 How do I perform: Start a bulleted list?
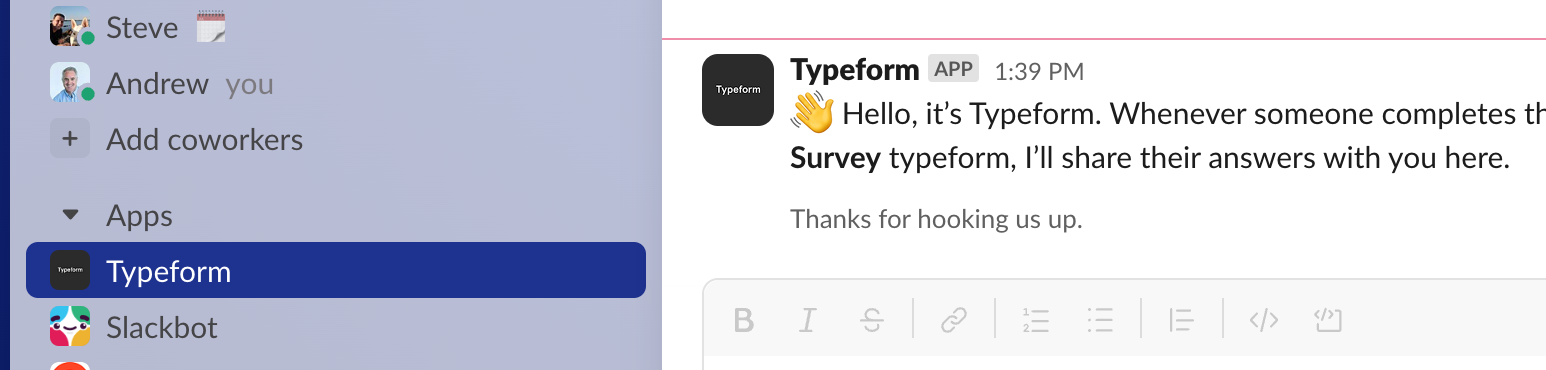[x=1100, y=320]
